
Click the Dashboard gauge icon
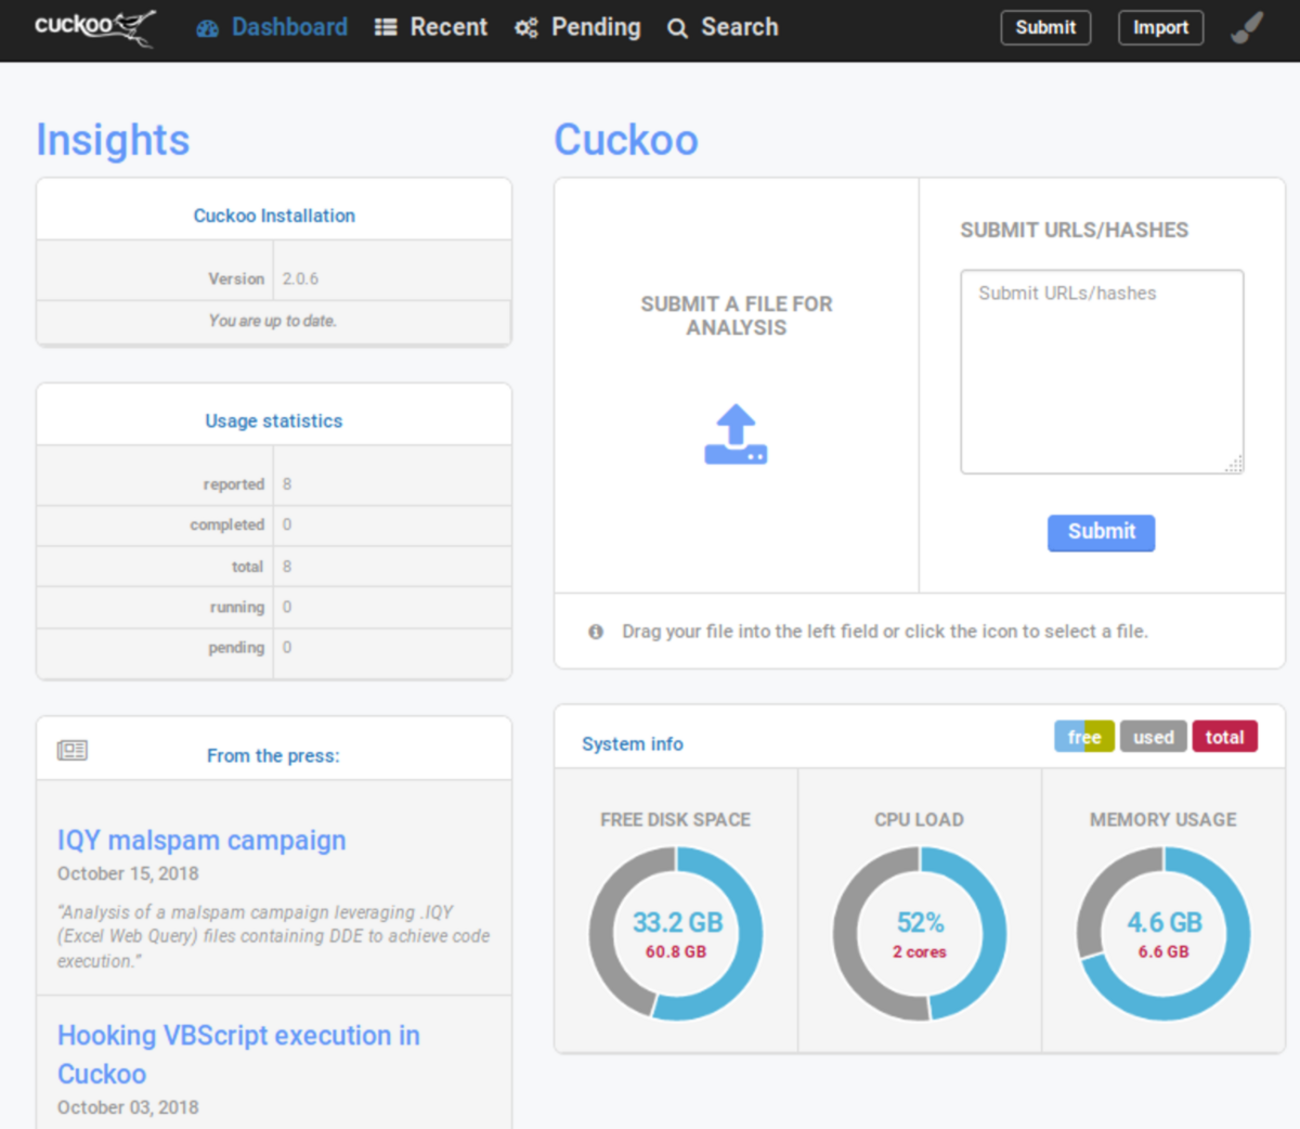point(207,28)
